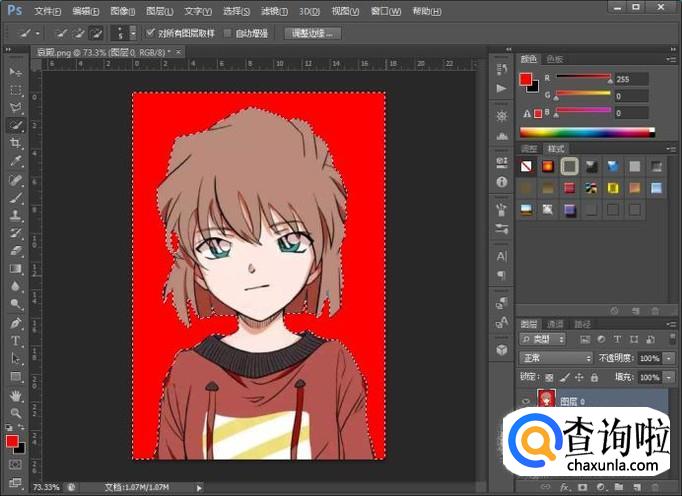Screen dimensions: 682x496
Task: Select the Type (T) tool
Action: click(16, 341)
